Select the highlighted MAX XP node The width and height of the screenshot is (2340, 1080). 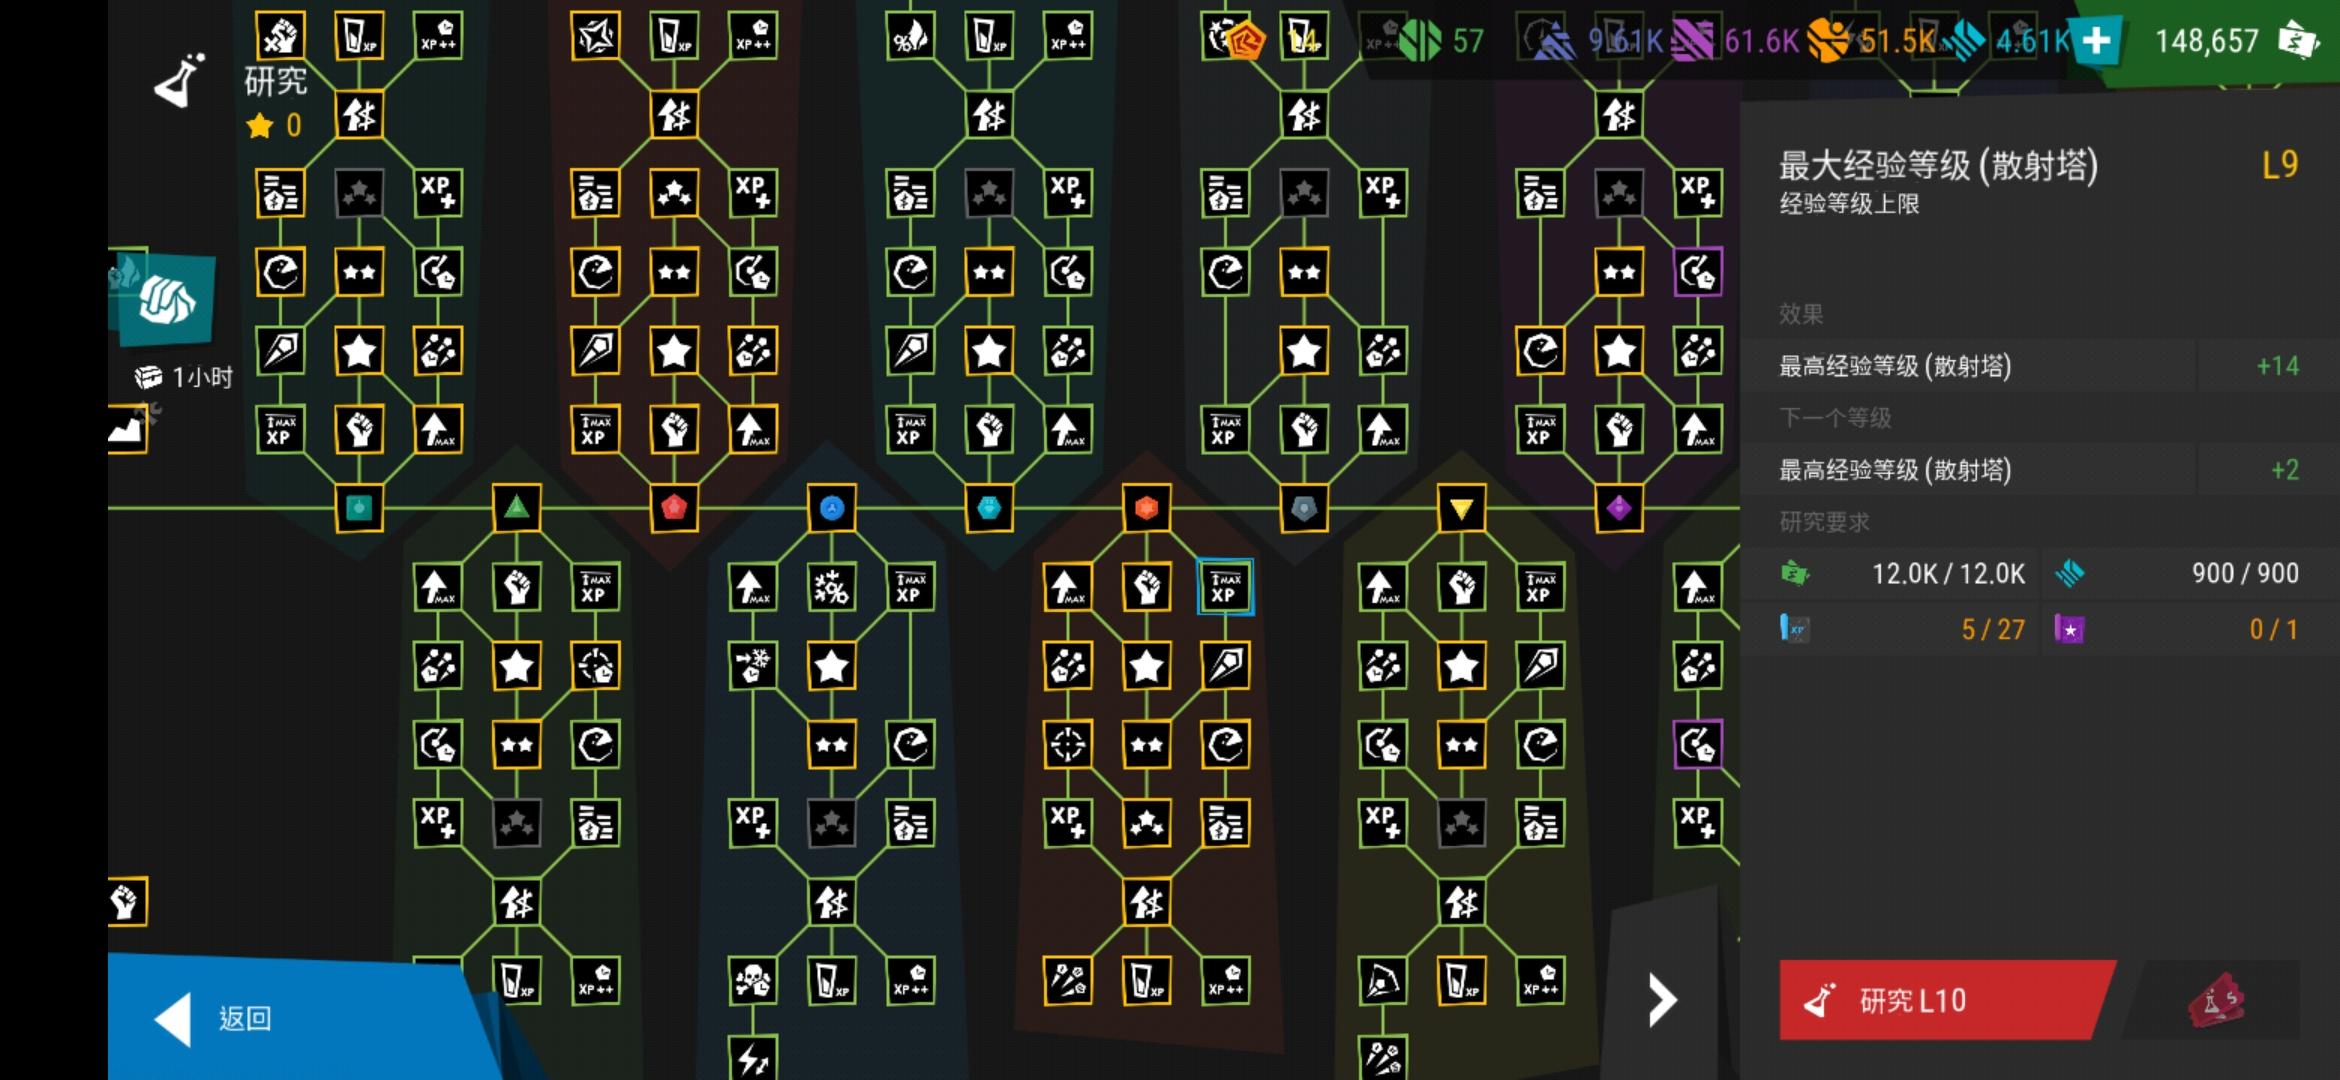tap(1225, 587)
